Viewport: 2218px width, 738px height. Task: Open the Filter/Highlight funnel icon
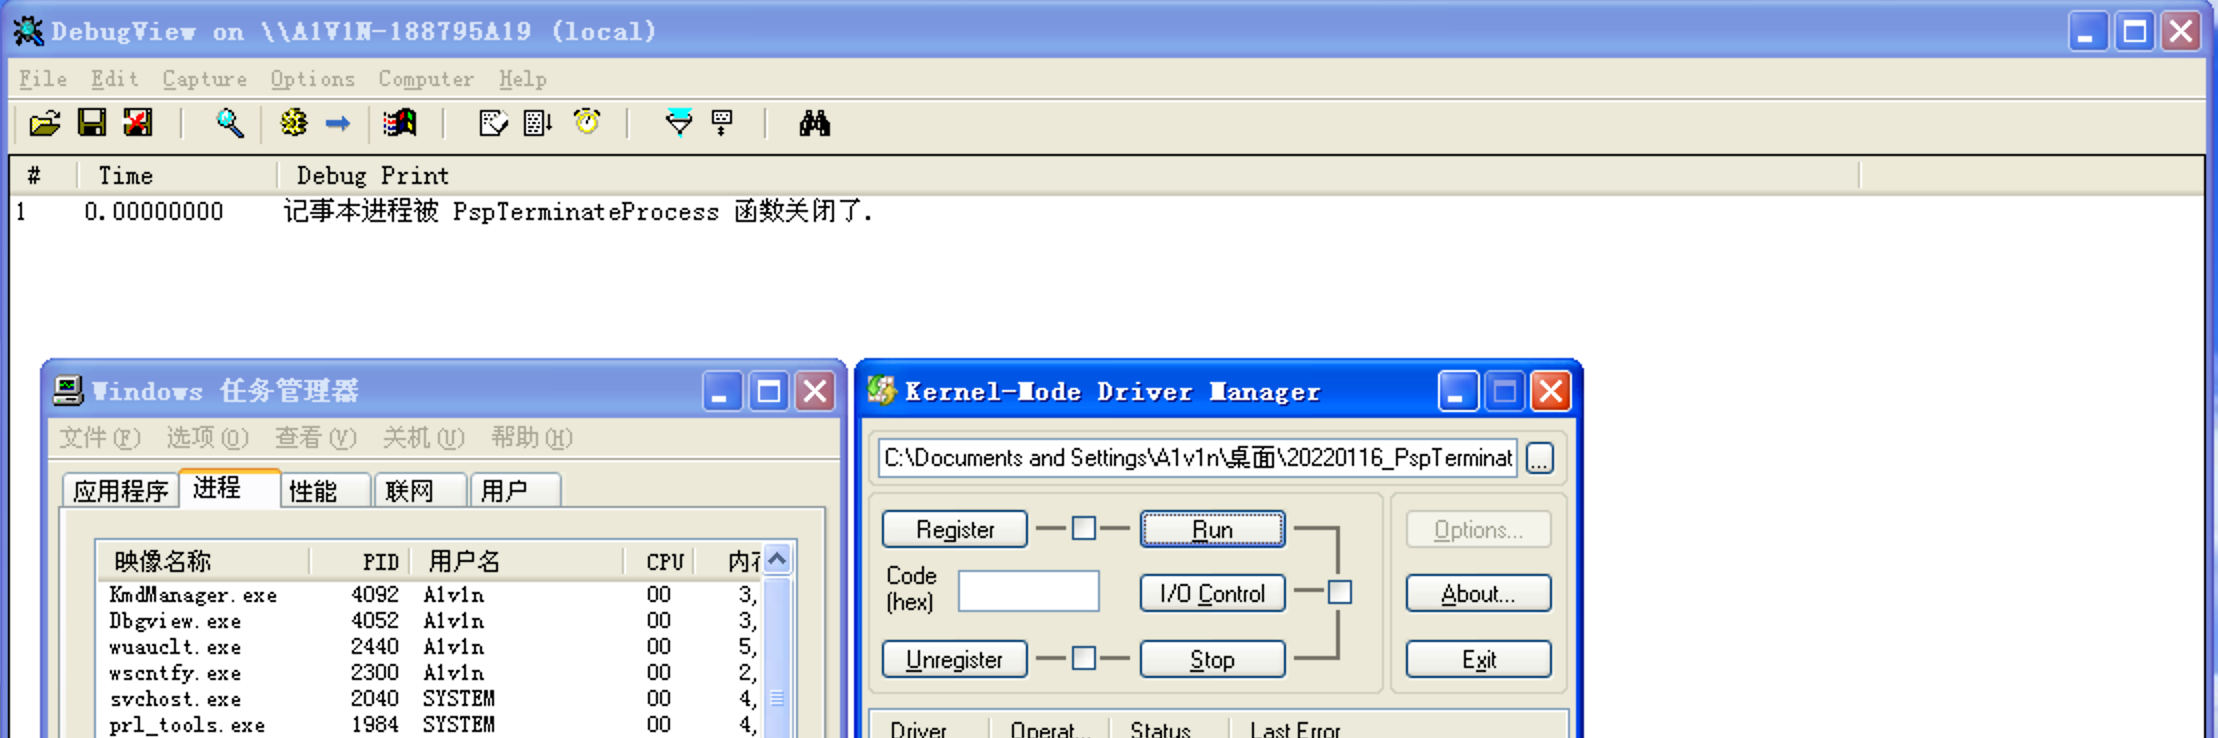[x=678, y=123]
